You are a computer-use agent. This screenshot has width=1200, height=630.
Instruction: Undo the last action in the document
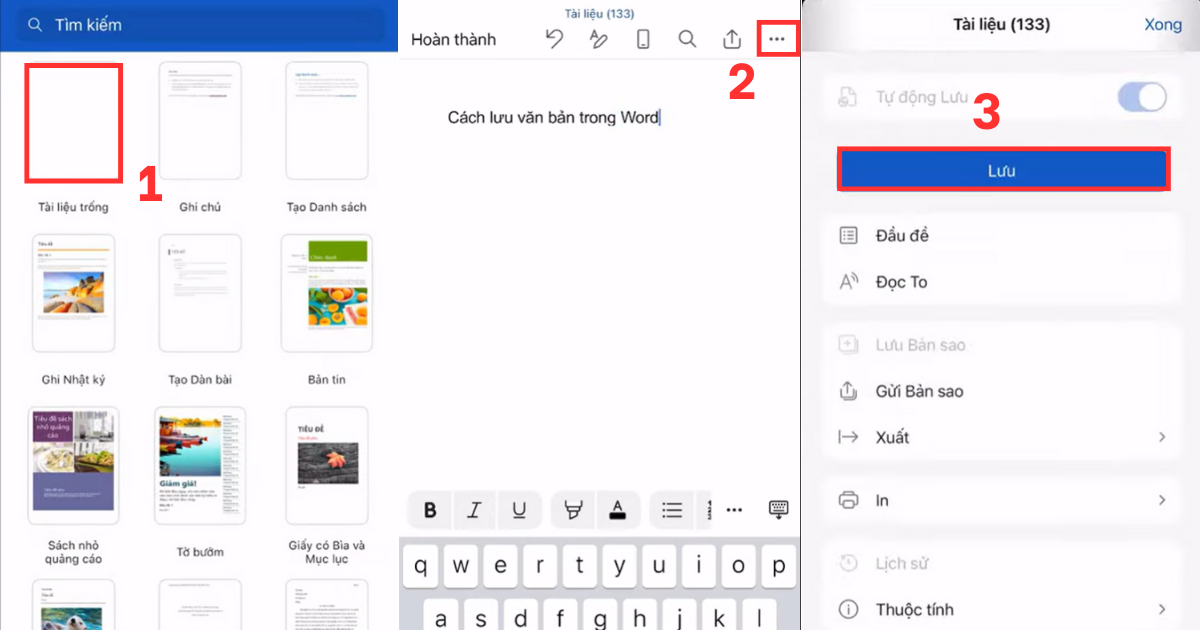pos(556,39)
